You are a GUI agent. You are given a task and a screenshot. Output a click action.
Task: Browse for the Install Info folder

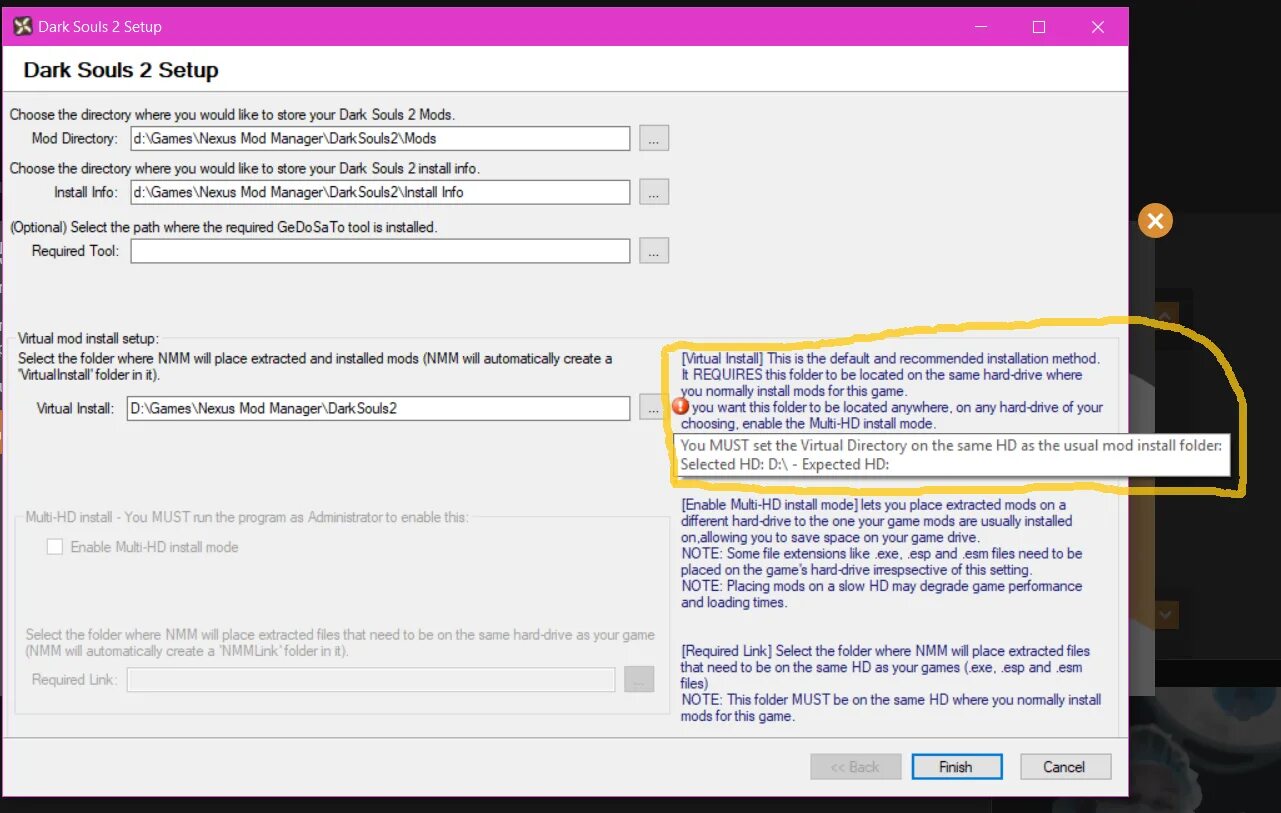click(x=653, y=192)
